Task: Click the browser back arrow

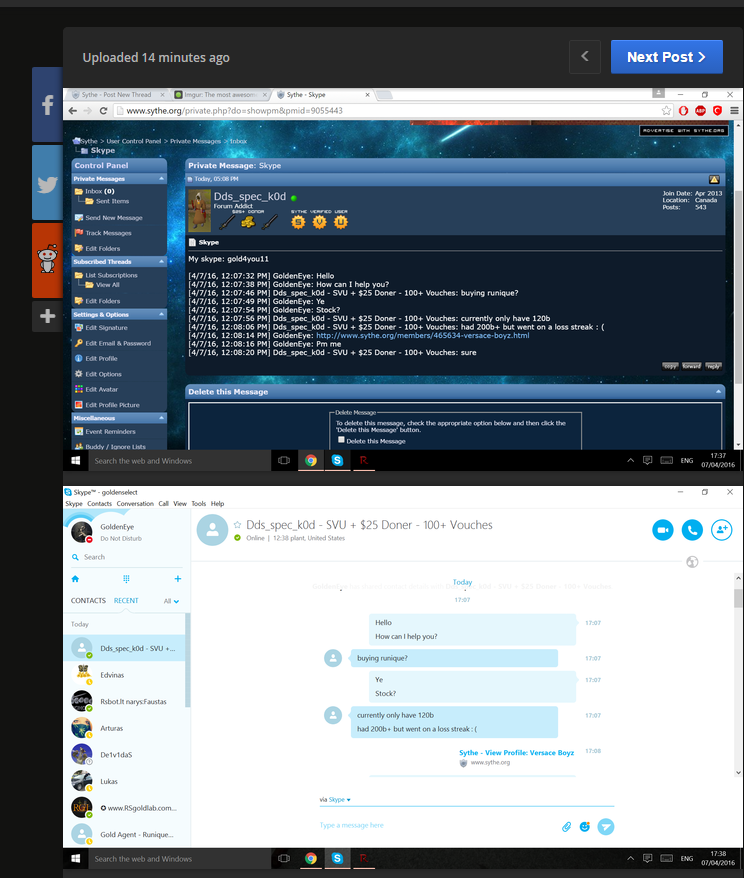Action: pos(73,111)
